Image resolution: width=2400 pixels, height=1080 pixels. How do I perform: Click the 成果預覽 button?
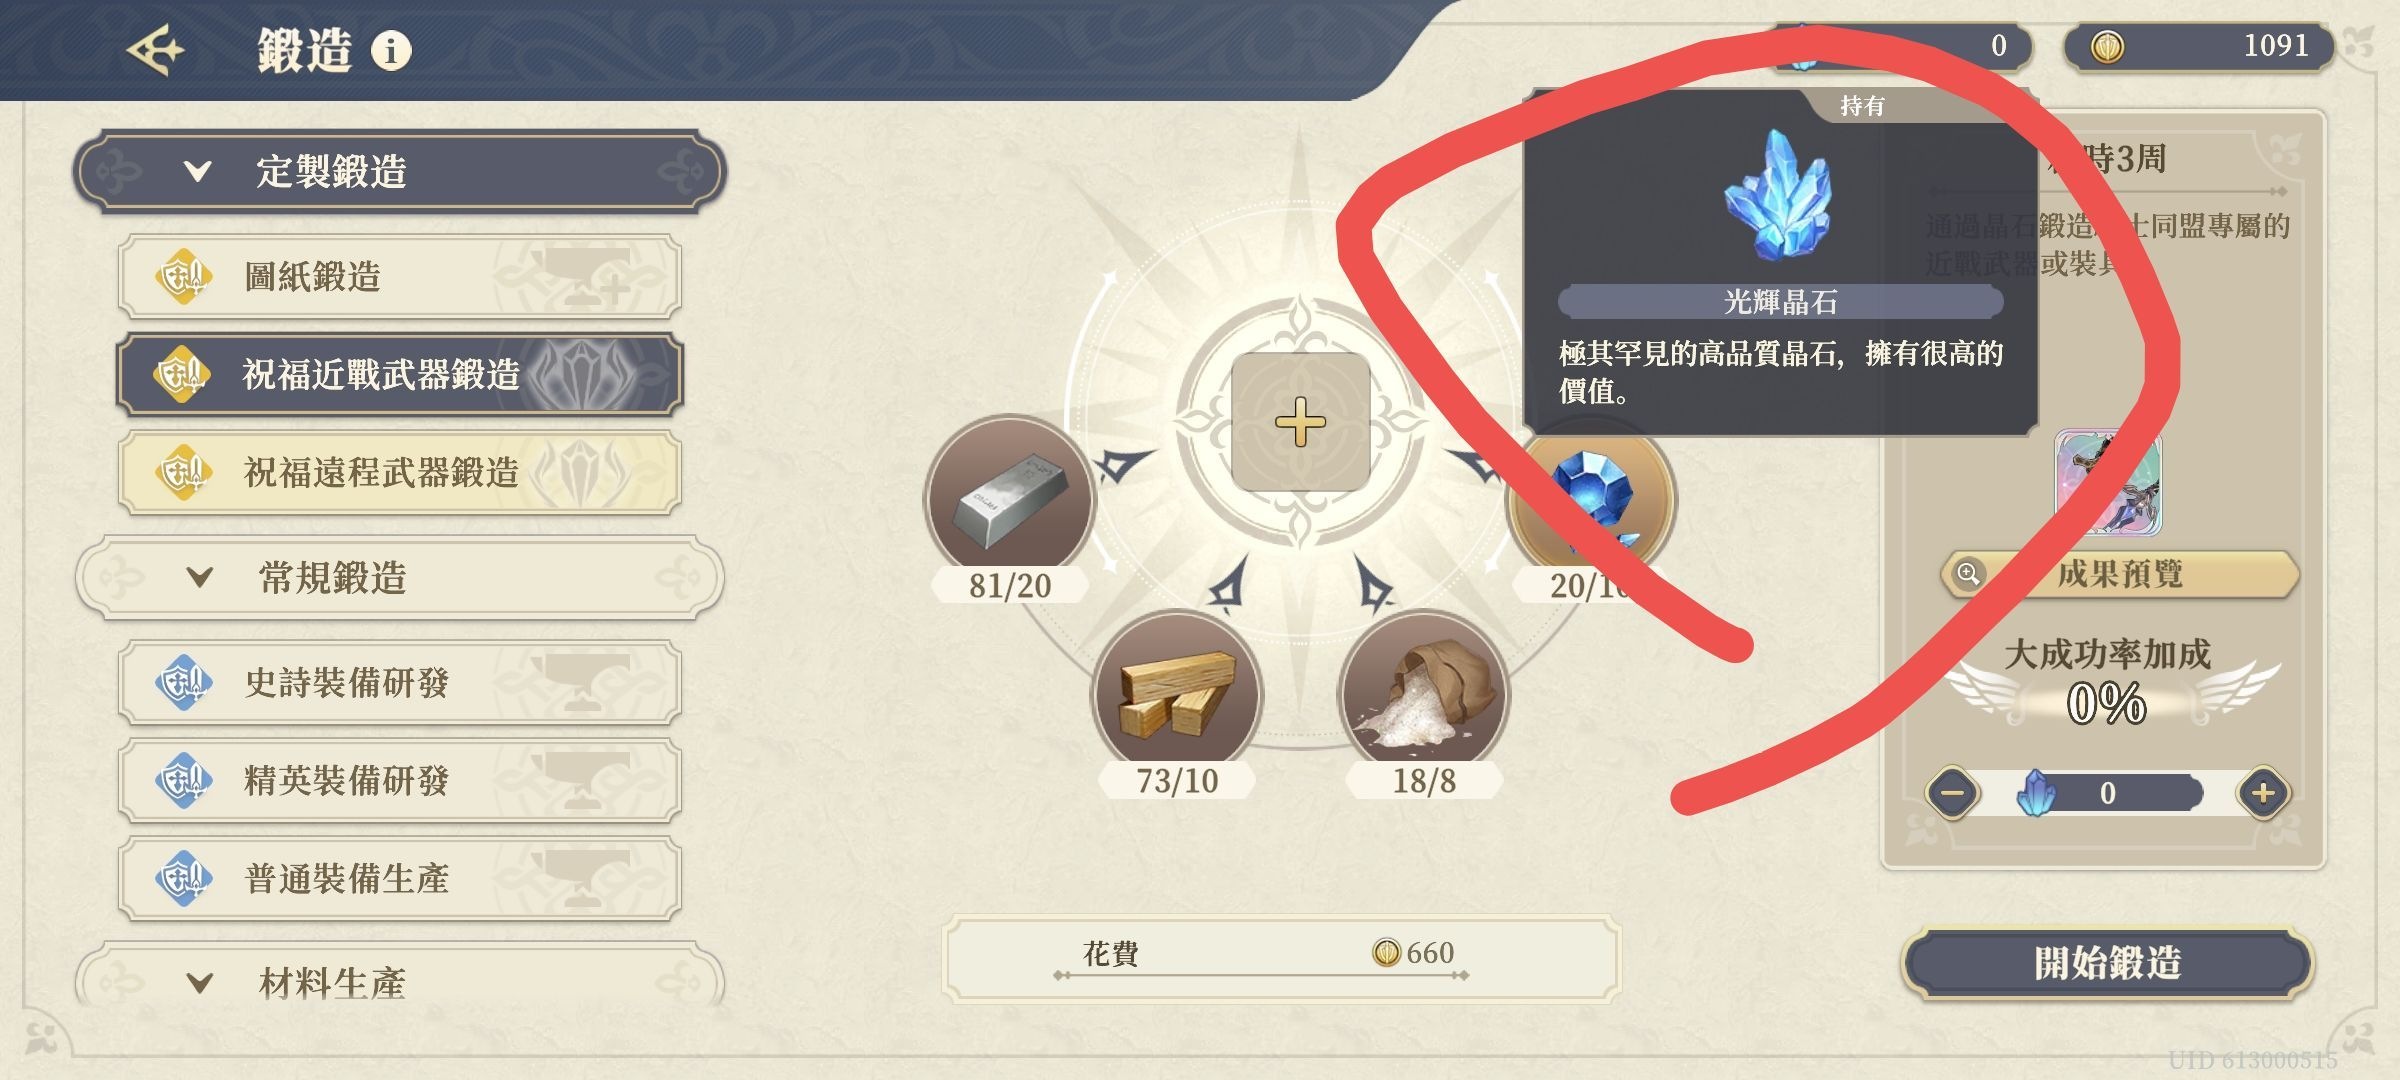2119,574
